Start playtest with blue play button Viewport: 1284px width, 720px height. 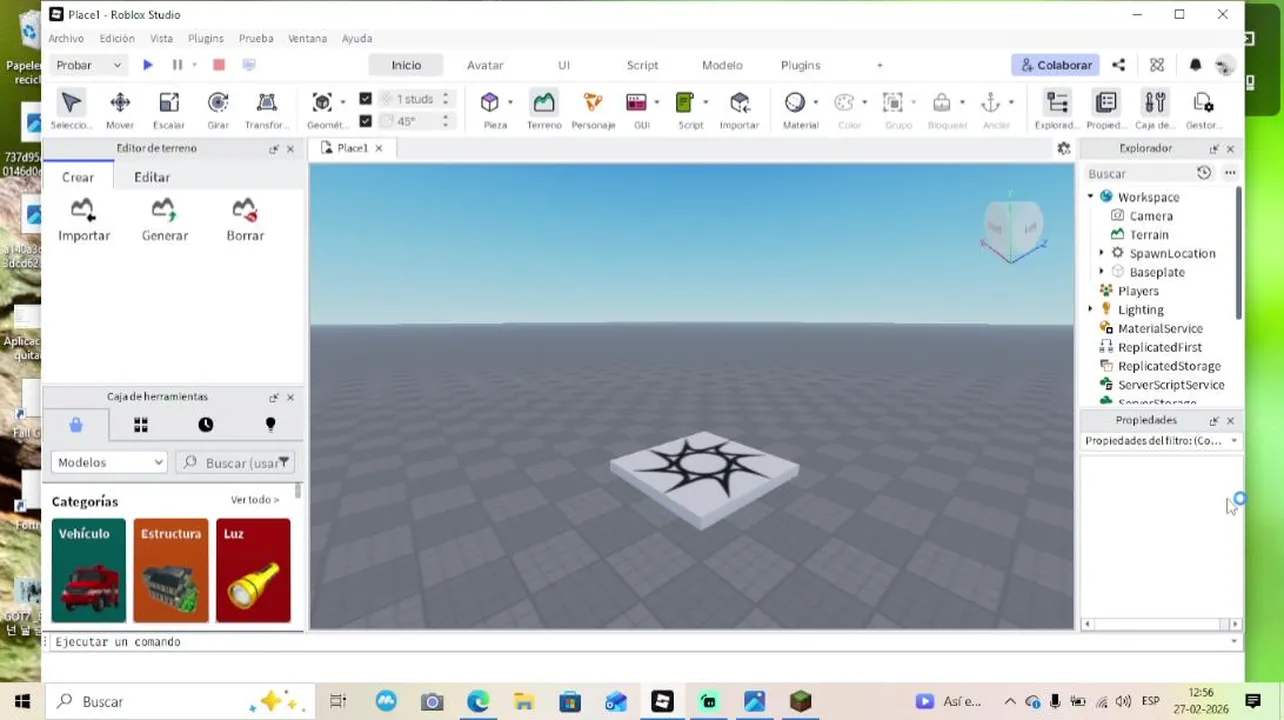coord(148,65)
